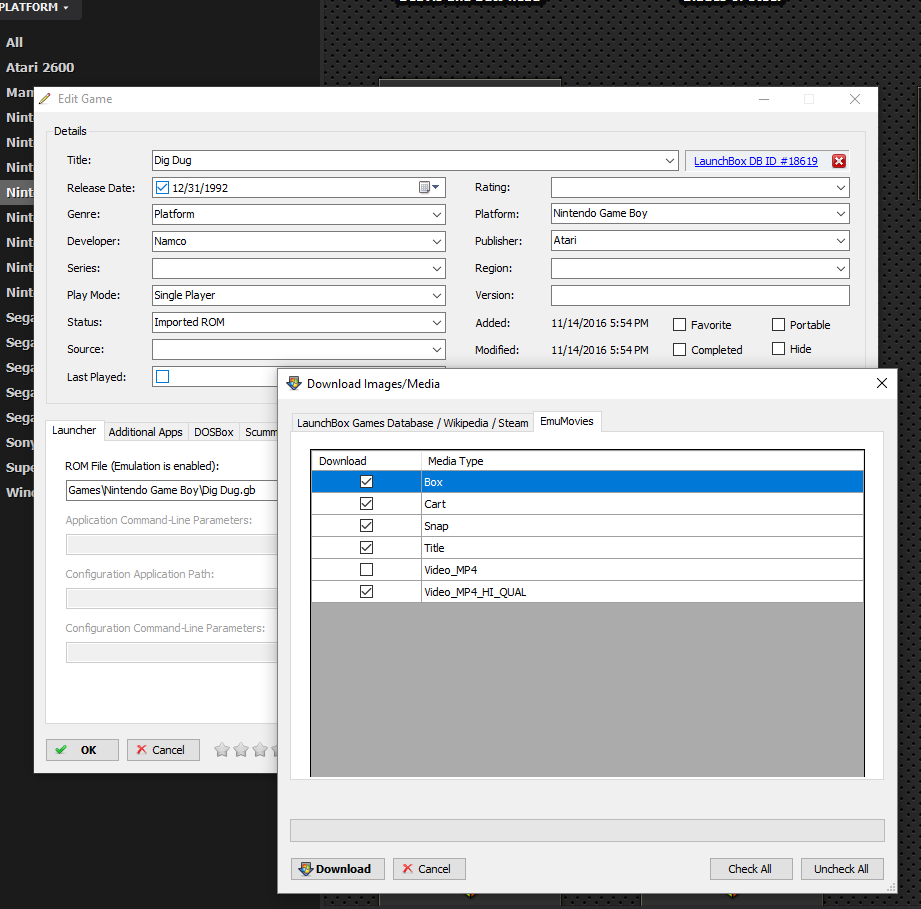Image resolution: width=921 pixels, height=909 pixels.
Task: Click Cancel in Edit Game window
Action: coord(163,750)
